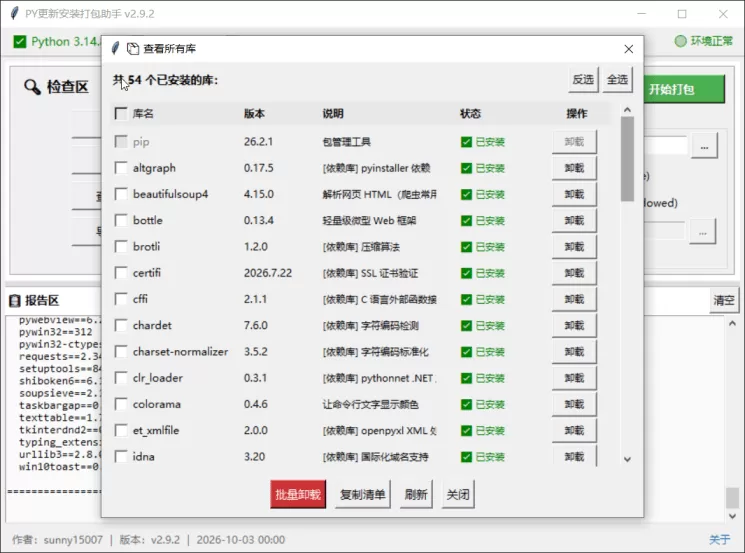
Task: Click the 反选 invert selection button
Action: pyautogui.click(x=583, y=80)
